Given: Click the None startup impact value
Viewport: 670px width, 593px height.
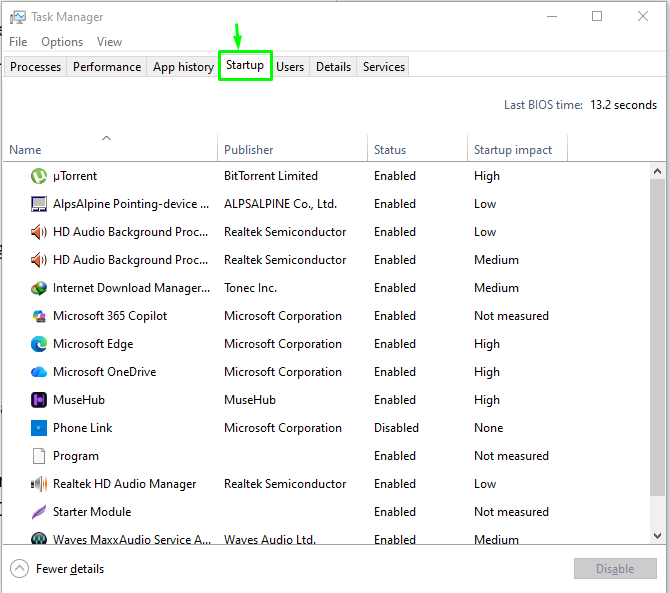Looking at the screenshot, I should [x=488, y=428].
